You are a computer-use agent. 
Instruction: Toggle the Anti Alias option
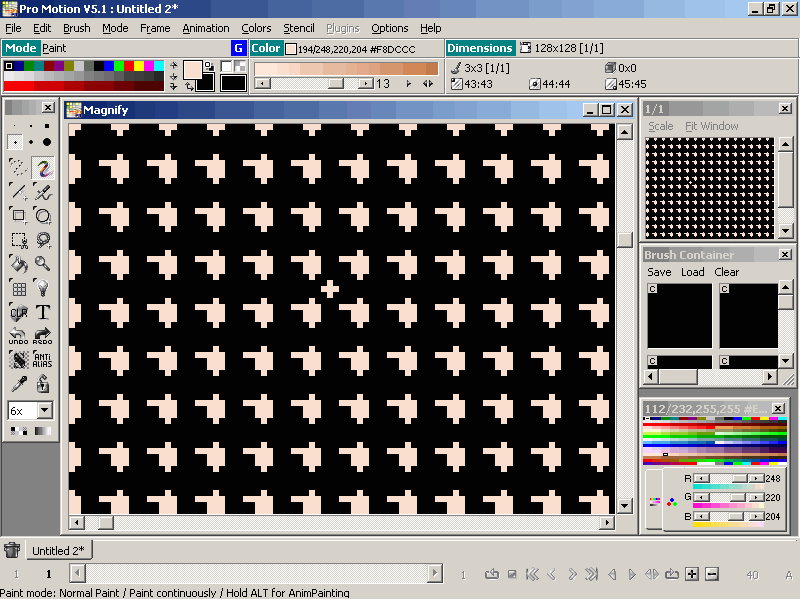[43, 361]
